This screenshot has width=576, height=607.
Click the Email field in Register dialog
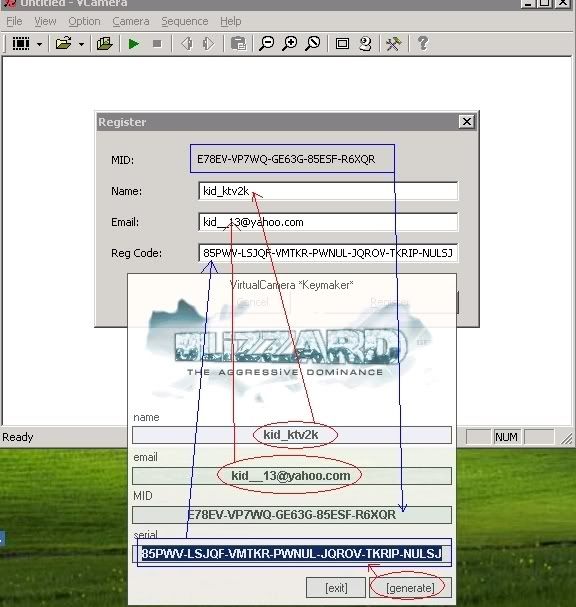pyautogui.click(x=328, y=222)
